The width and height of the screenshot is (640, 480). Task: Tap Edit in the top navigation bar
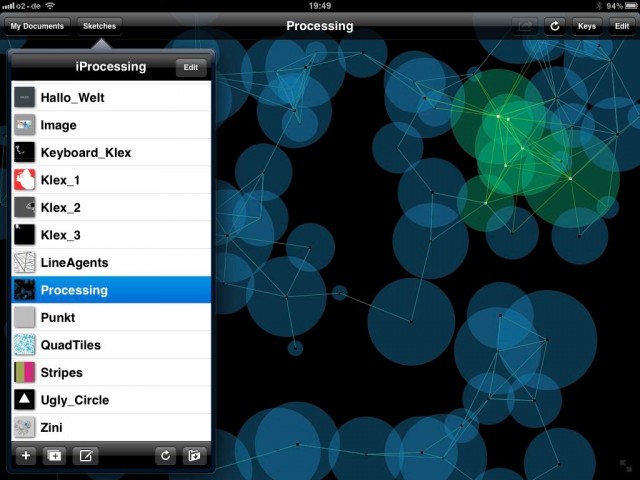click(x=622, y=26)
